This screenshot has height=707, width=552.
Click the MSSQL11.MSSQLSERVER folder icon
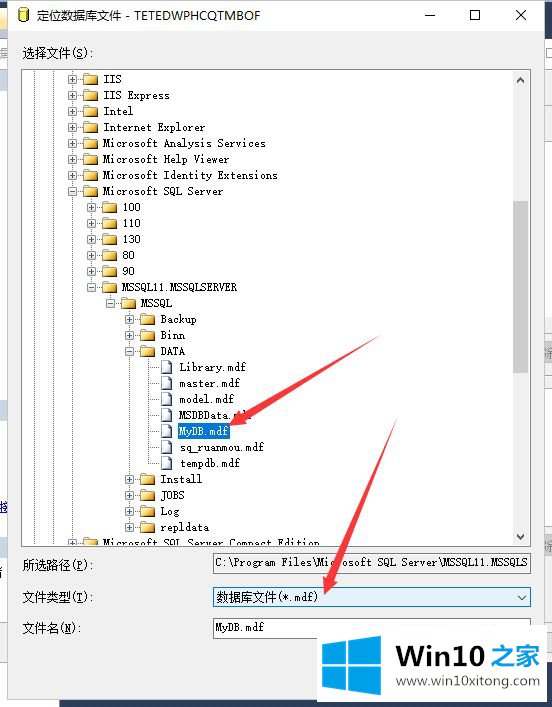(110, 287)
